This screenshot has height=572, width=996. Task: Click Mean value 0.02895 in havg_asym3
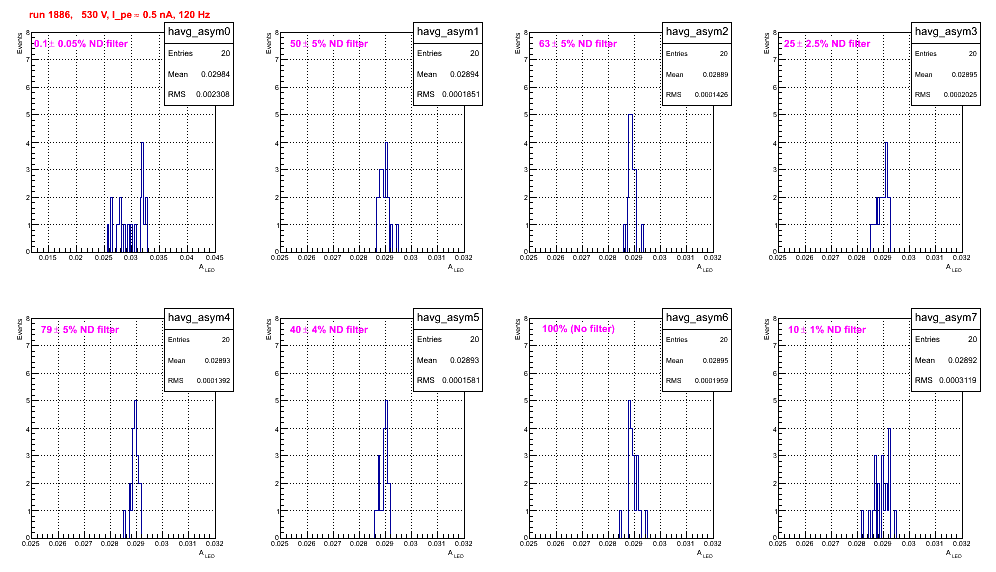pos(964,74)
